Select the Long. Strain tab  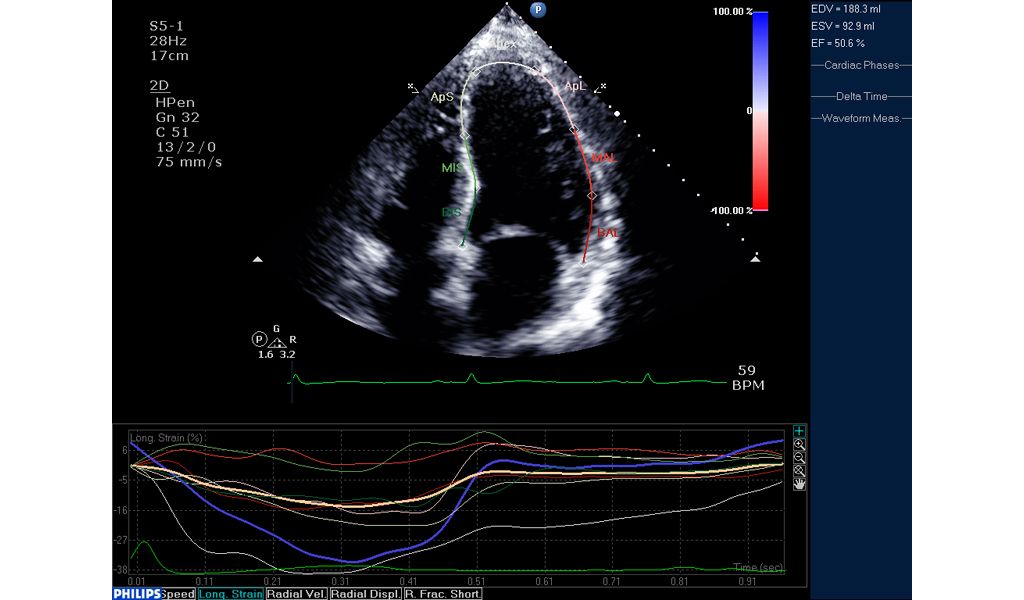(231, 594)
